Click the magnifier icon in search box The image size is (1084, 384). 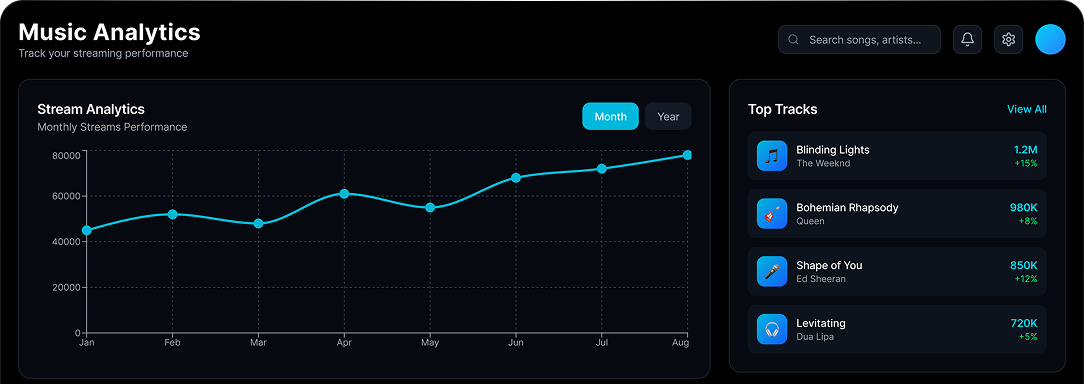(794, 39)
